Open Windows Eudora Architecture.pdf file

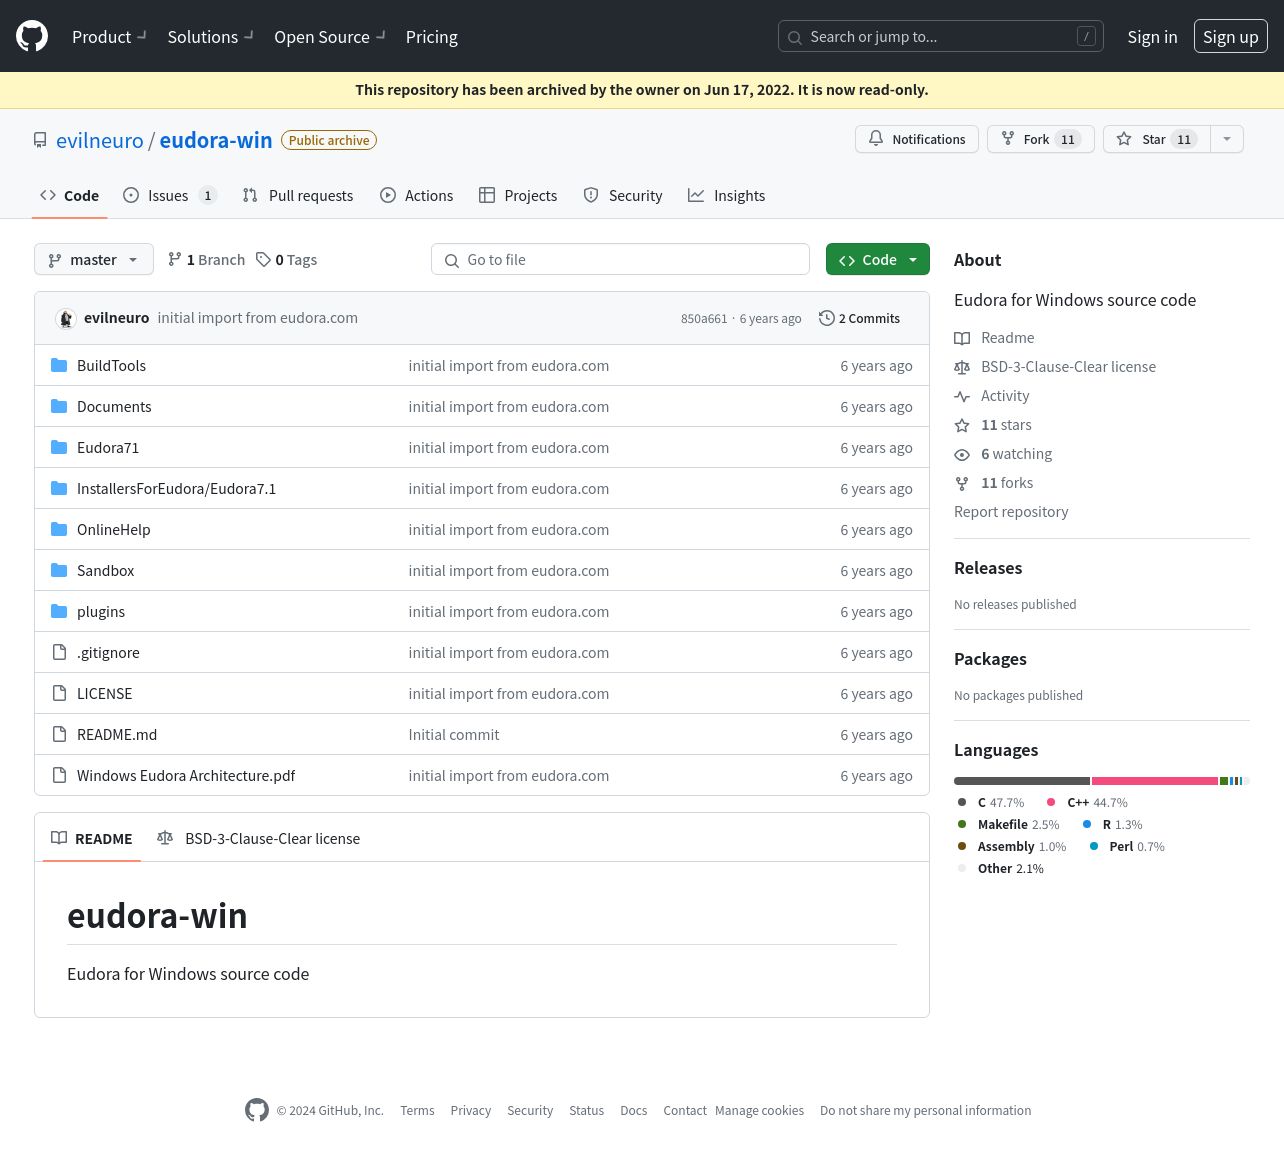(186, 776)
